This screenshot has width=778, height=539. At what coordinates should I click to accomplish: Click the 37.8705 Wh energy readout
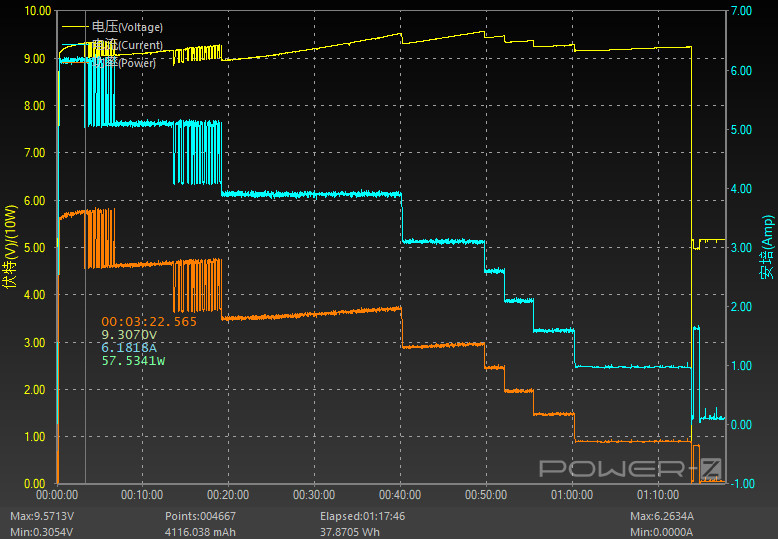pos(349,532)
